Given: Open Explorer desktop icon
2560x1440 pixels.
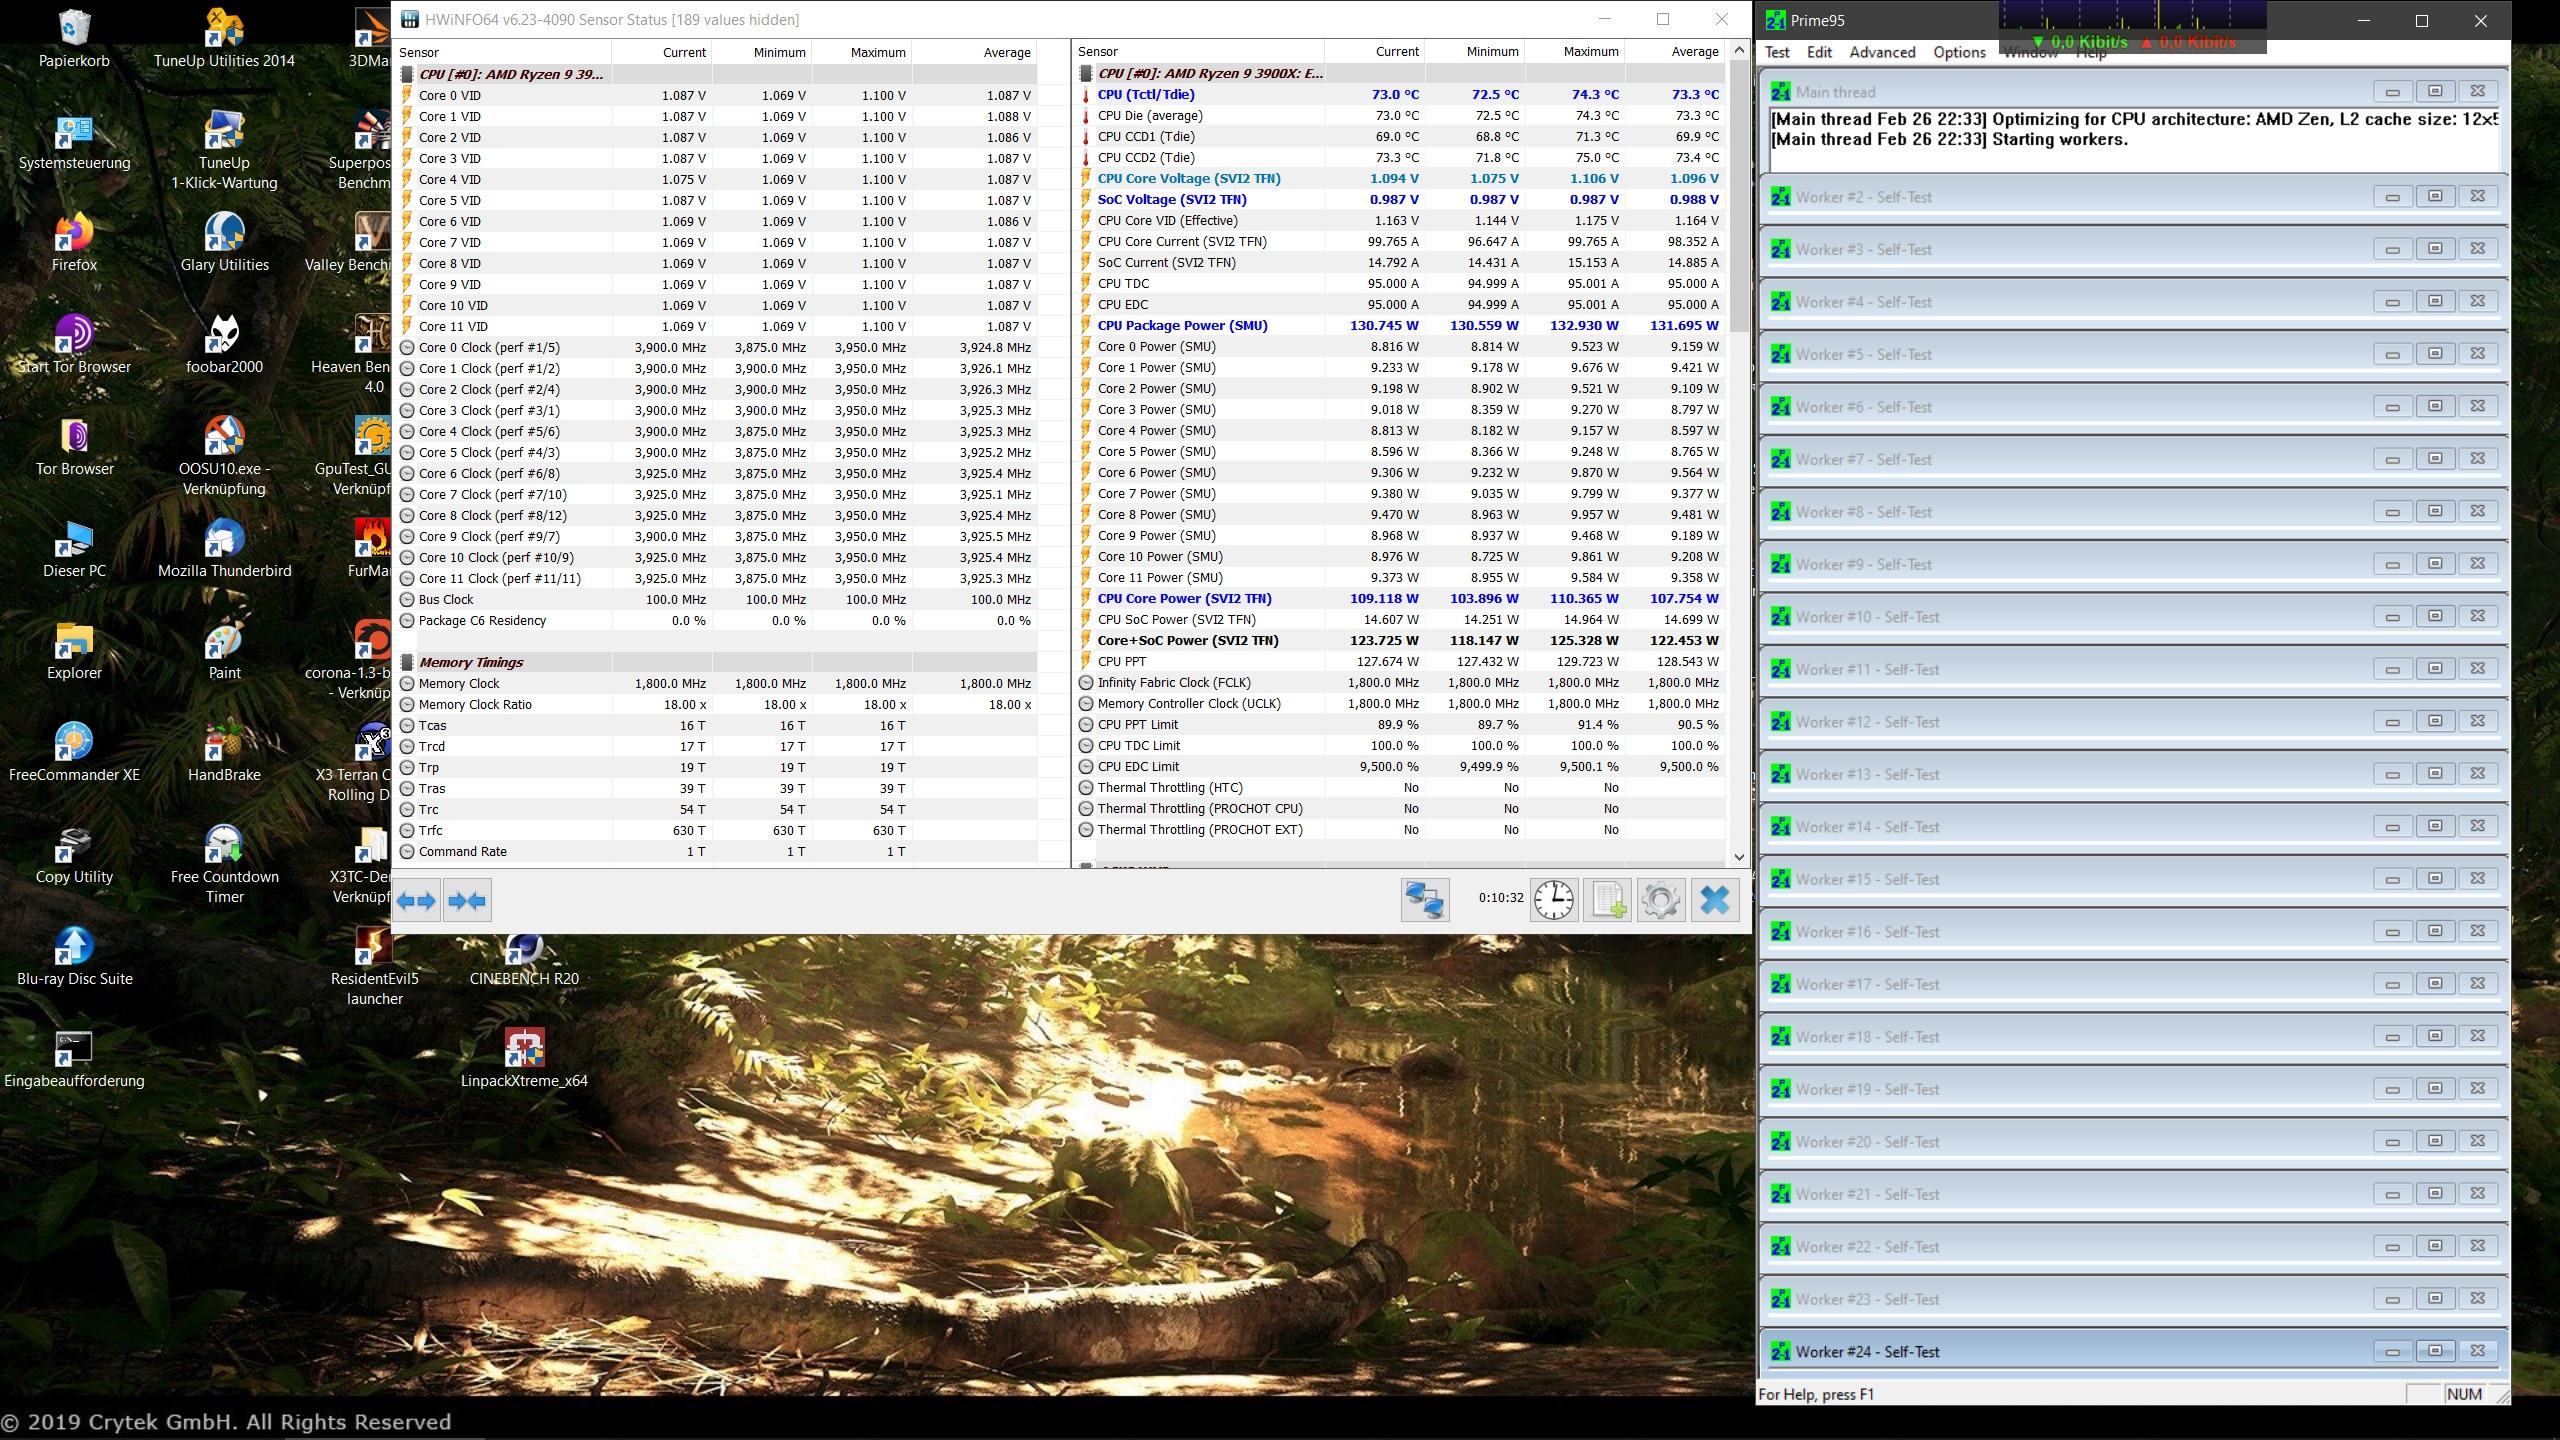Looking at the screenshot, I should click(x=74, y=653).
